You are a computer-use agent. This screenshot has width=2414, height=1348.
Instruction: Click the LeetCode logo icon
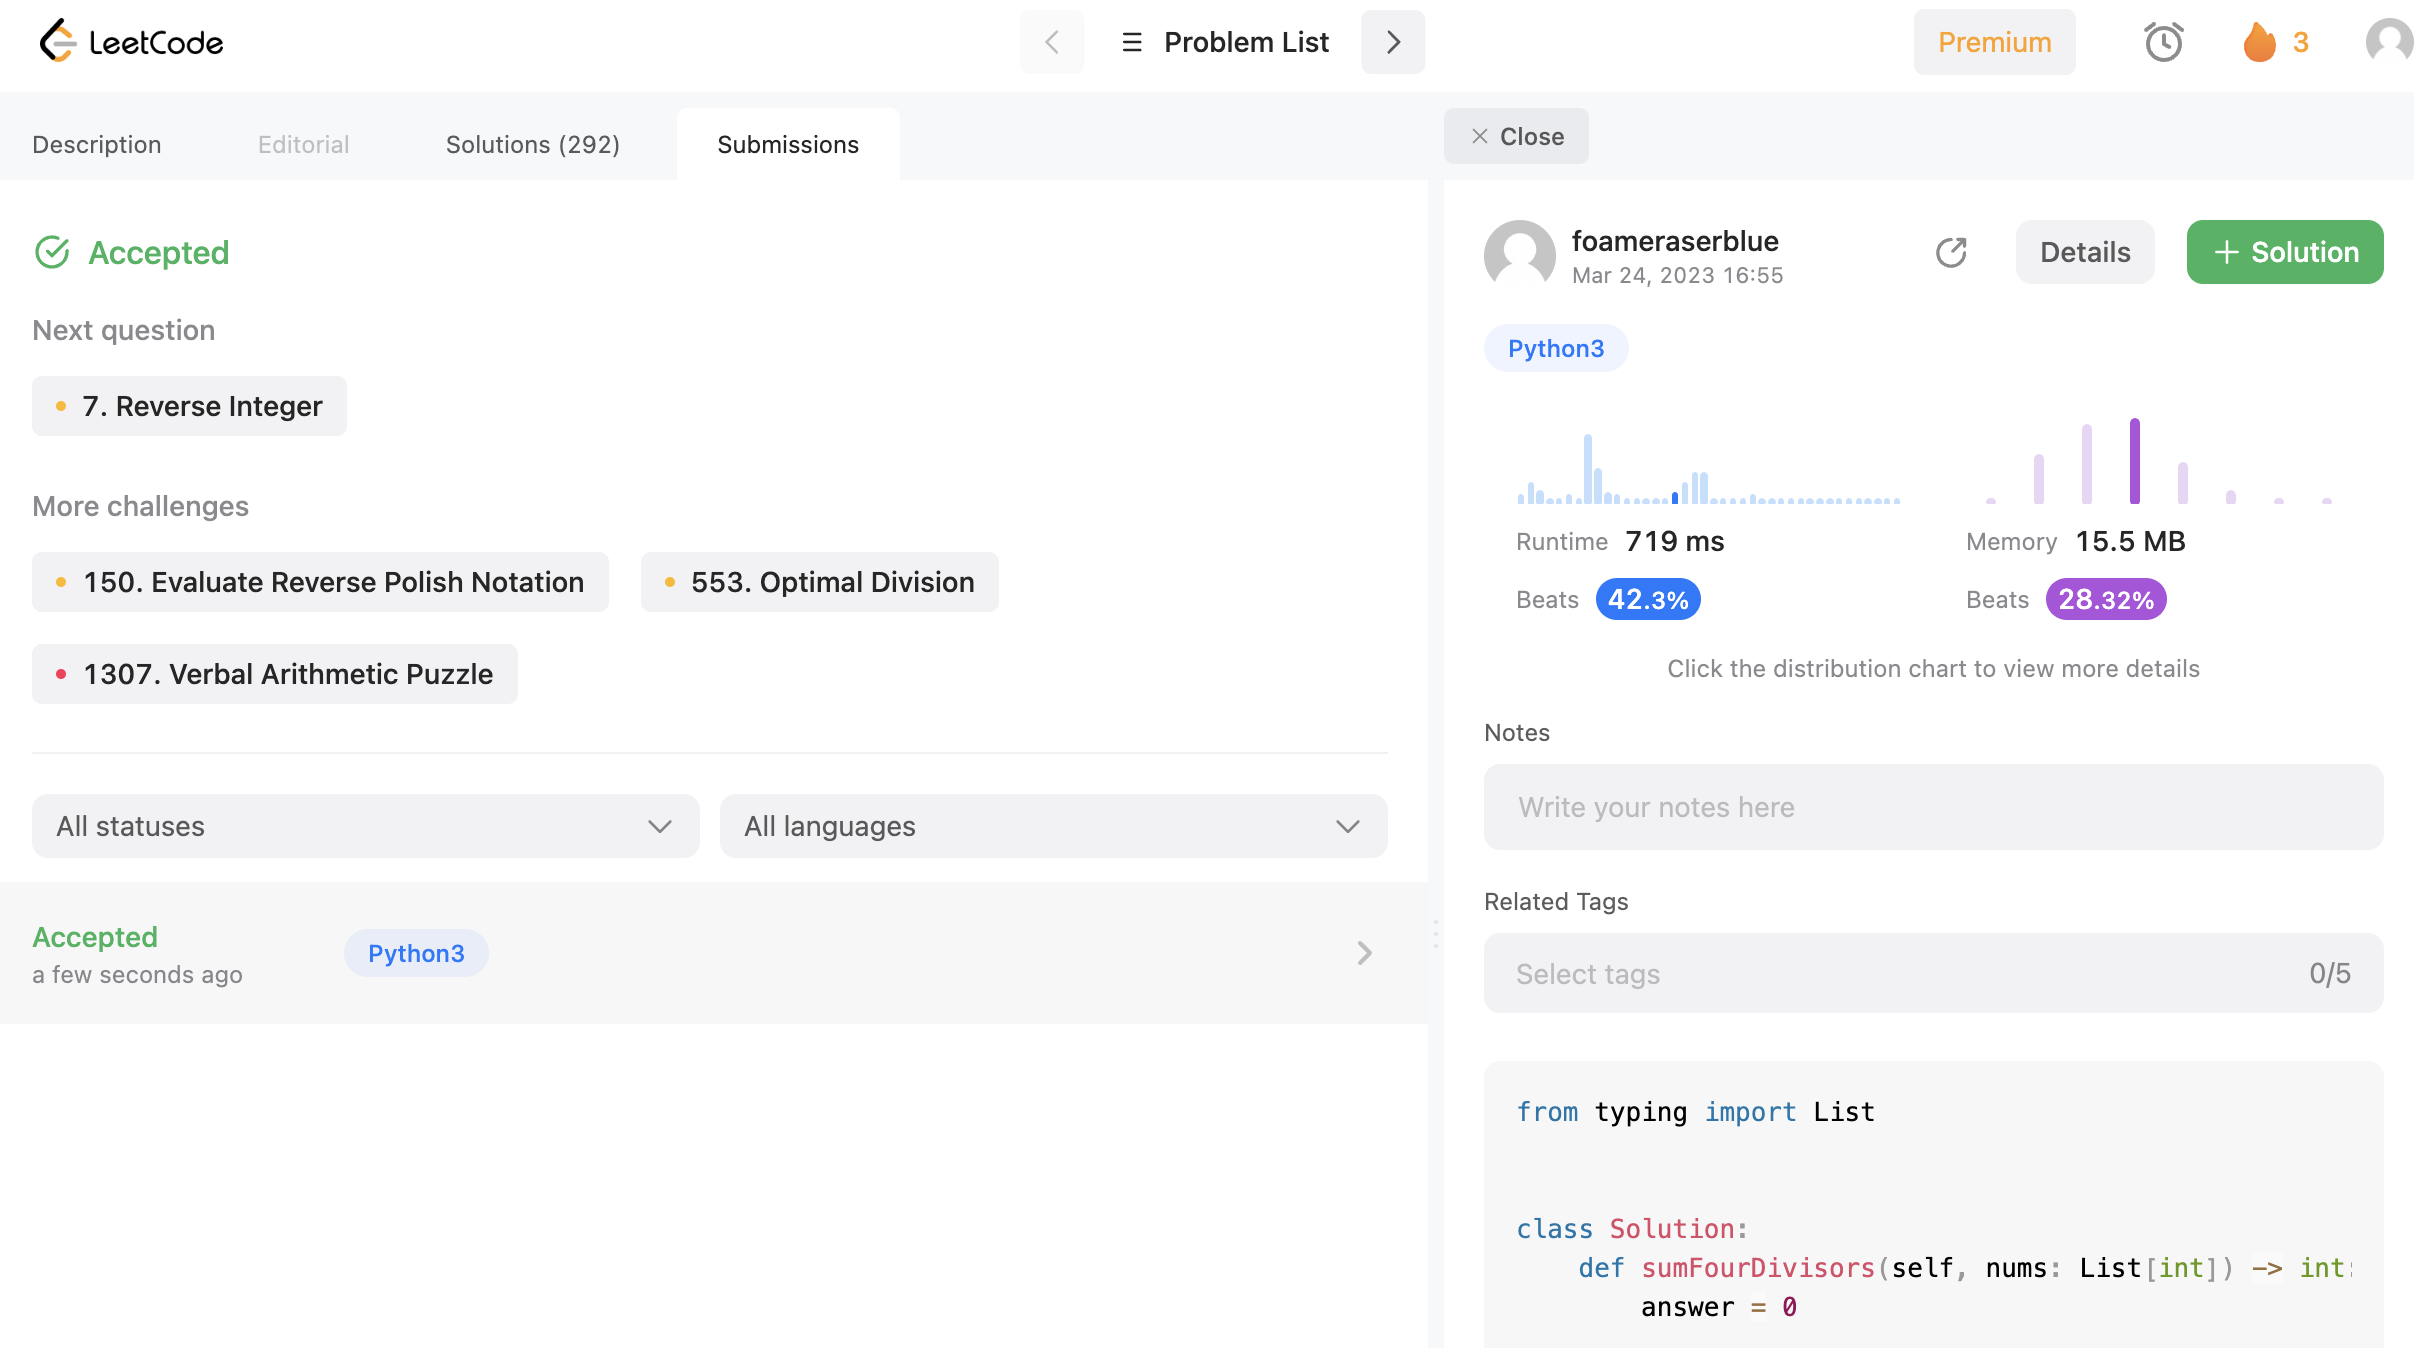(58, 41)
